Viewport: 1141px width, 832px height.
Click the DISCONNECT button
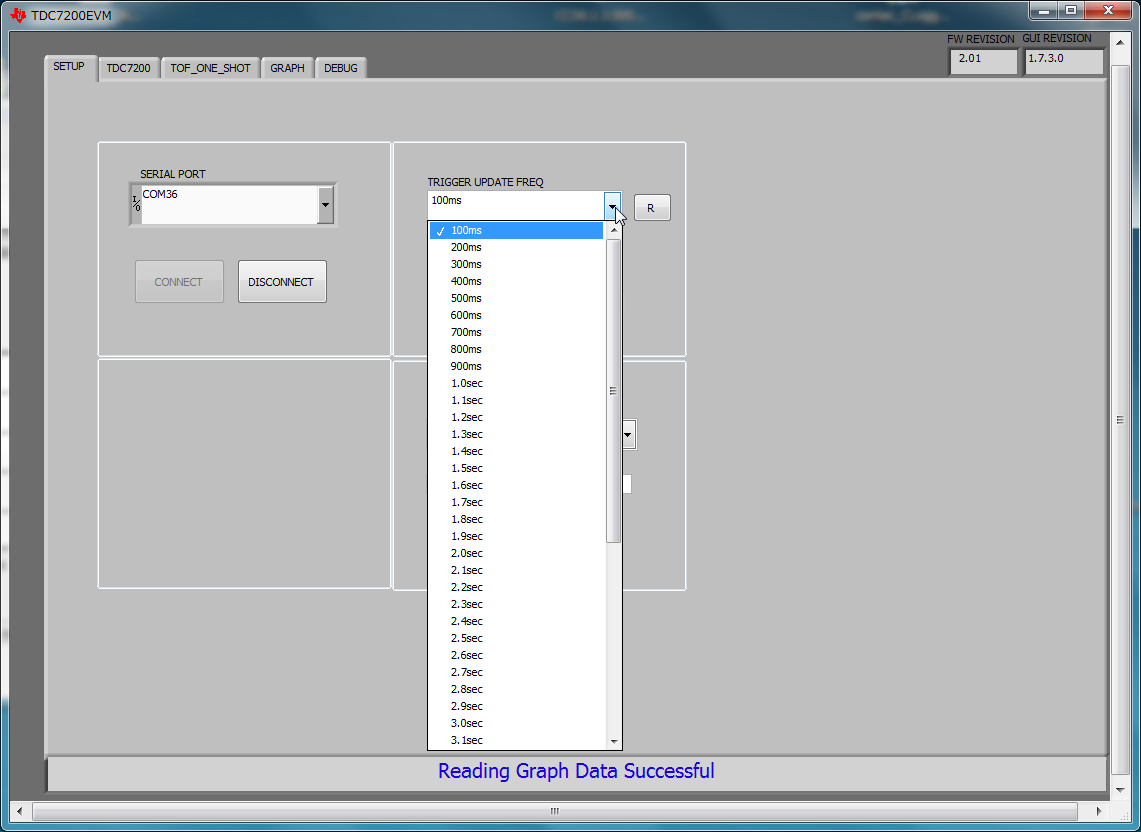[x=282, y=282]
